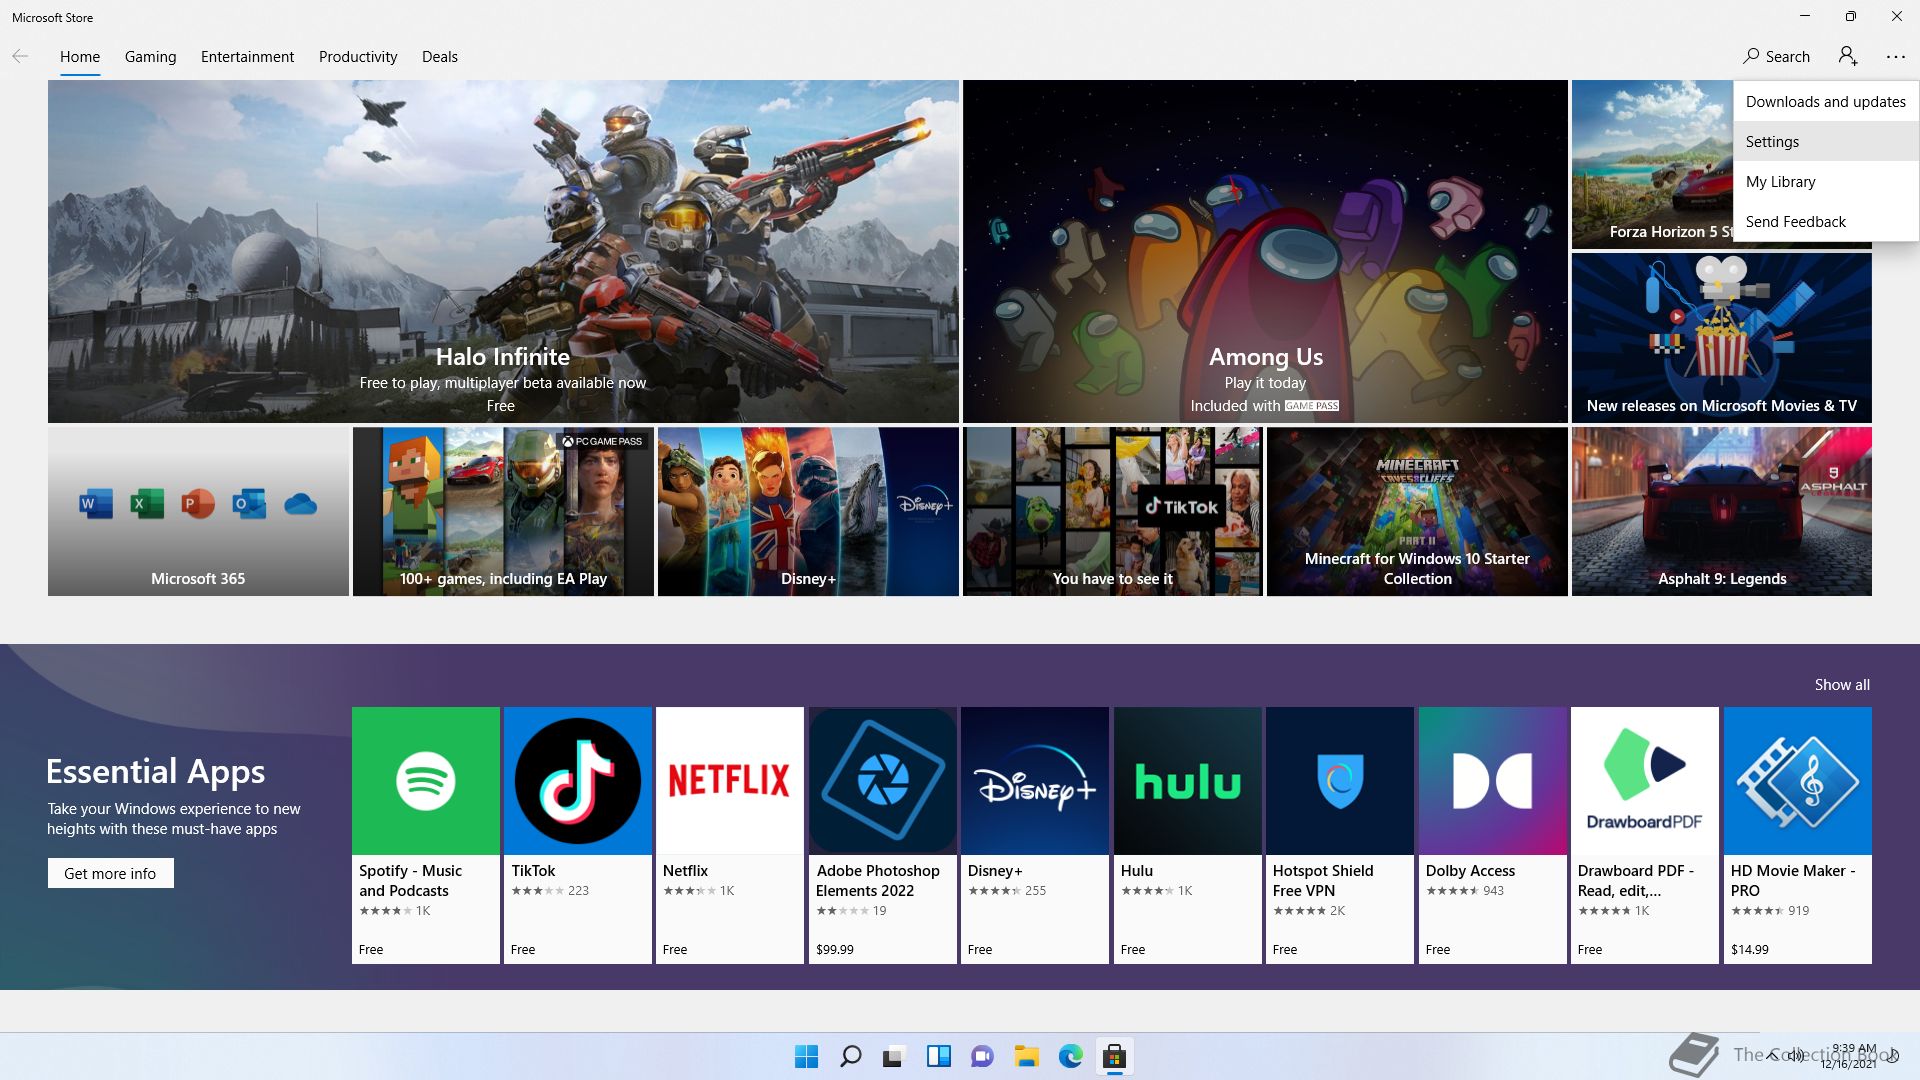
Task: Open the Forza Horizon 5 tile
Action: coord(1652,164)
